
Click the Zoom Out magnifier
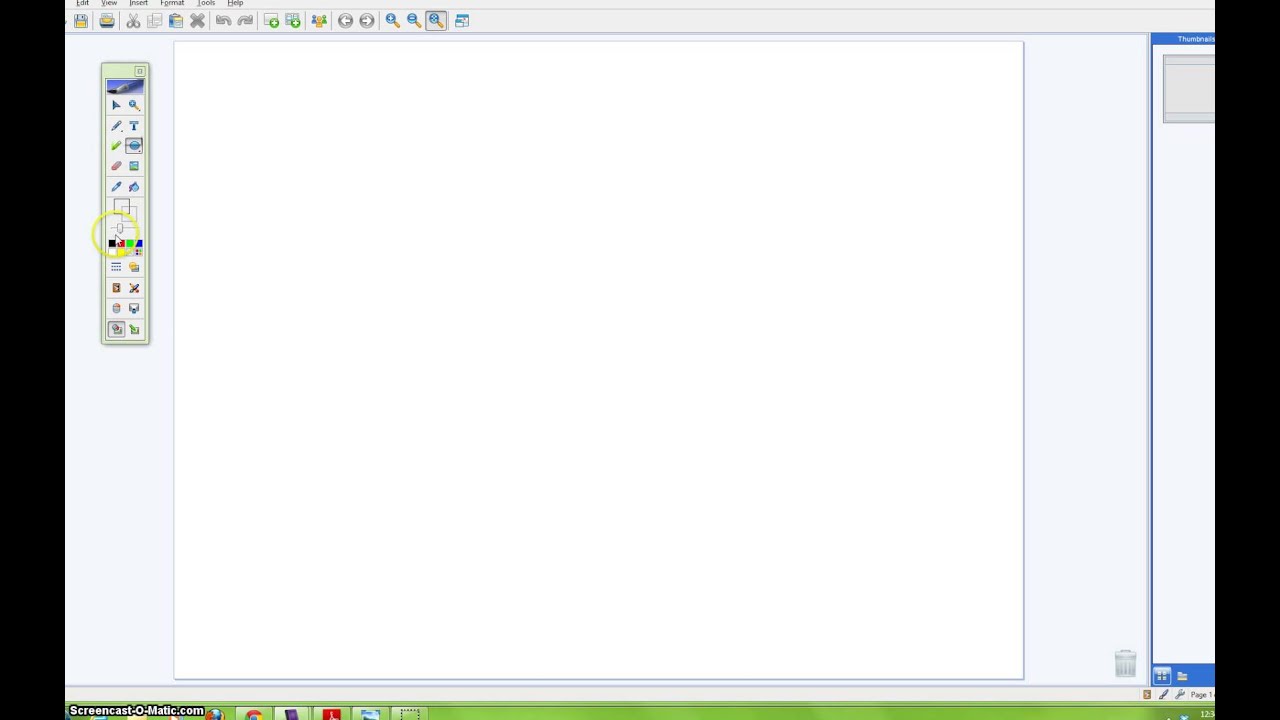click(414, 20)
